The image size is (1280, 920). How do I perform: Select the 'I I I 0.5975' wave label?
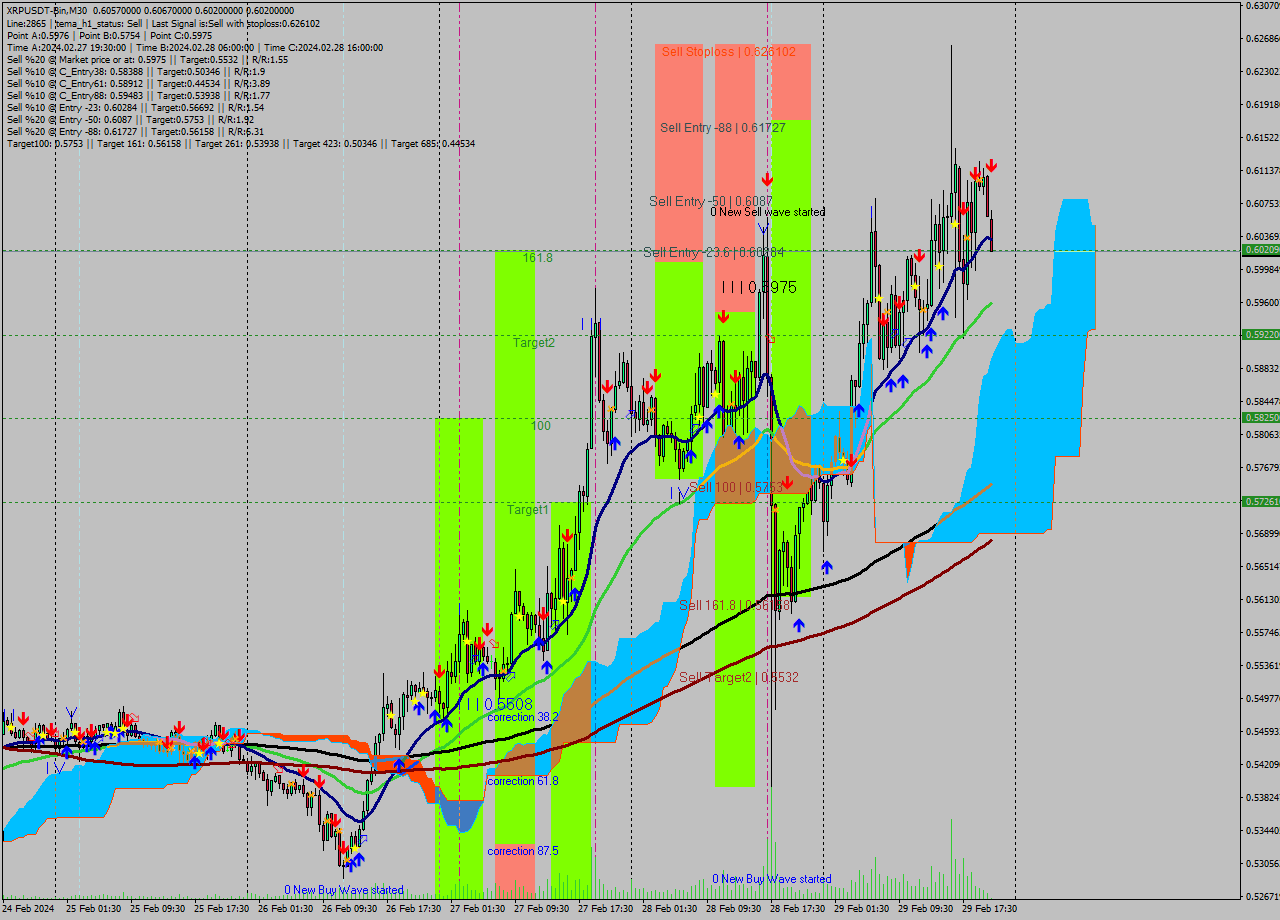(759, 287)
